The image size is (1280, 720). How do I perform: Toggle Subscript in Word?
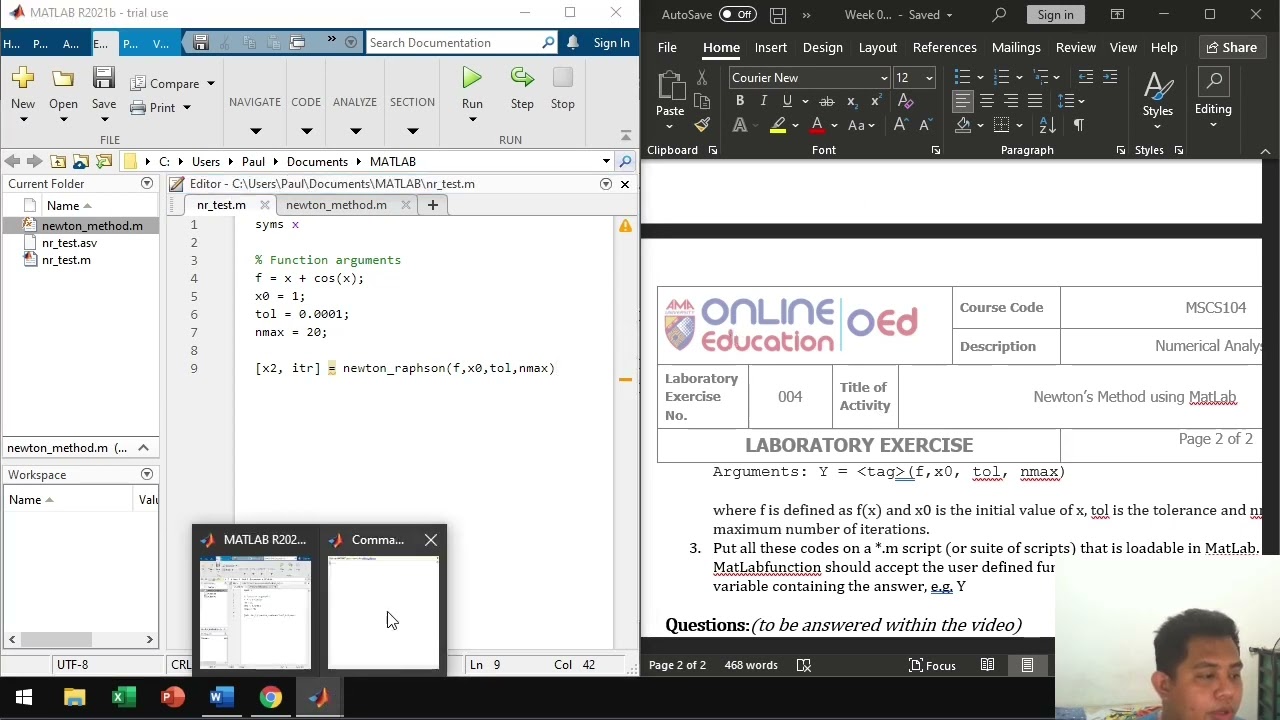tap(851, 101)
